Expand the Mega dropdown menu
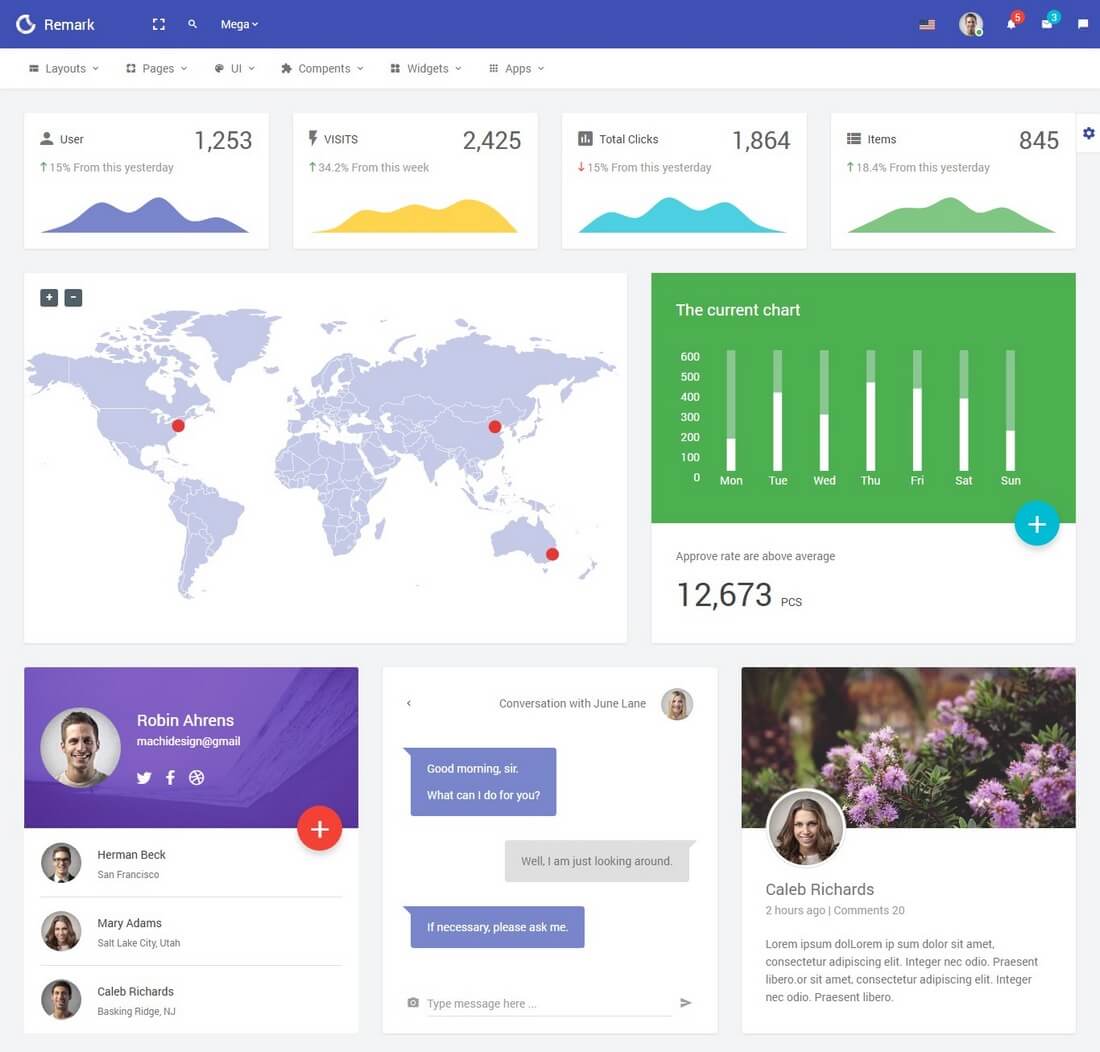 (x=239, y=25)
